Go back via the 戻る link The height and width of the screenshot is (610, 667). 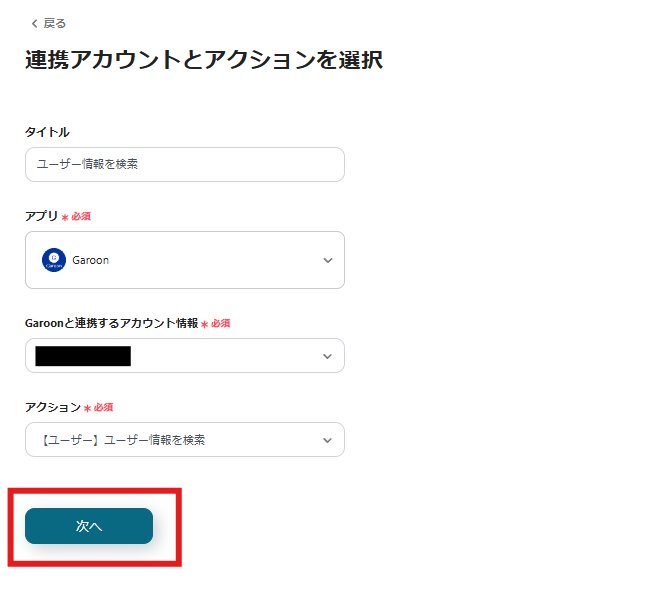click(x=55, y=23)
